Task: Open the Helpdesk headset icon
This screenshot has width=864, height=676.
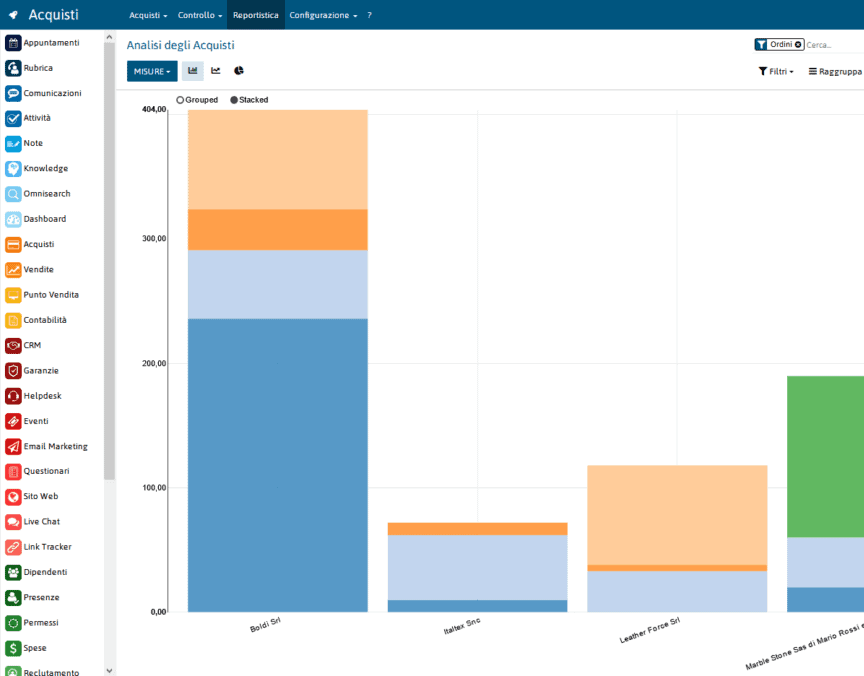Action: click(x=13, y=396)
